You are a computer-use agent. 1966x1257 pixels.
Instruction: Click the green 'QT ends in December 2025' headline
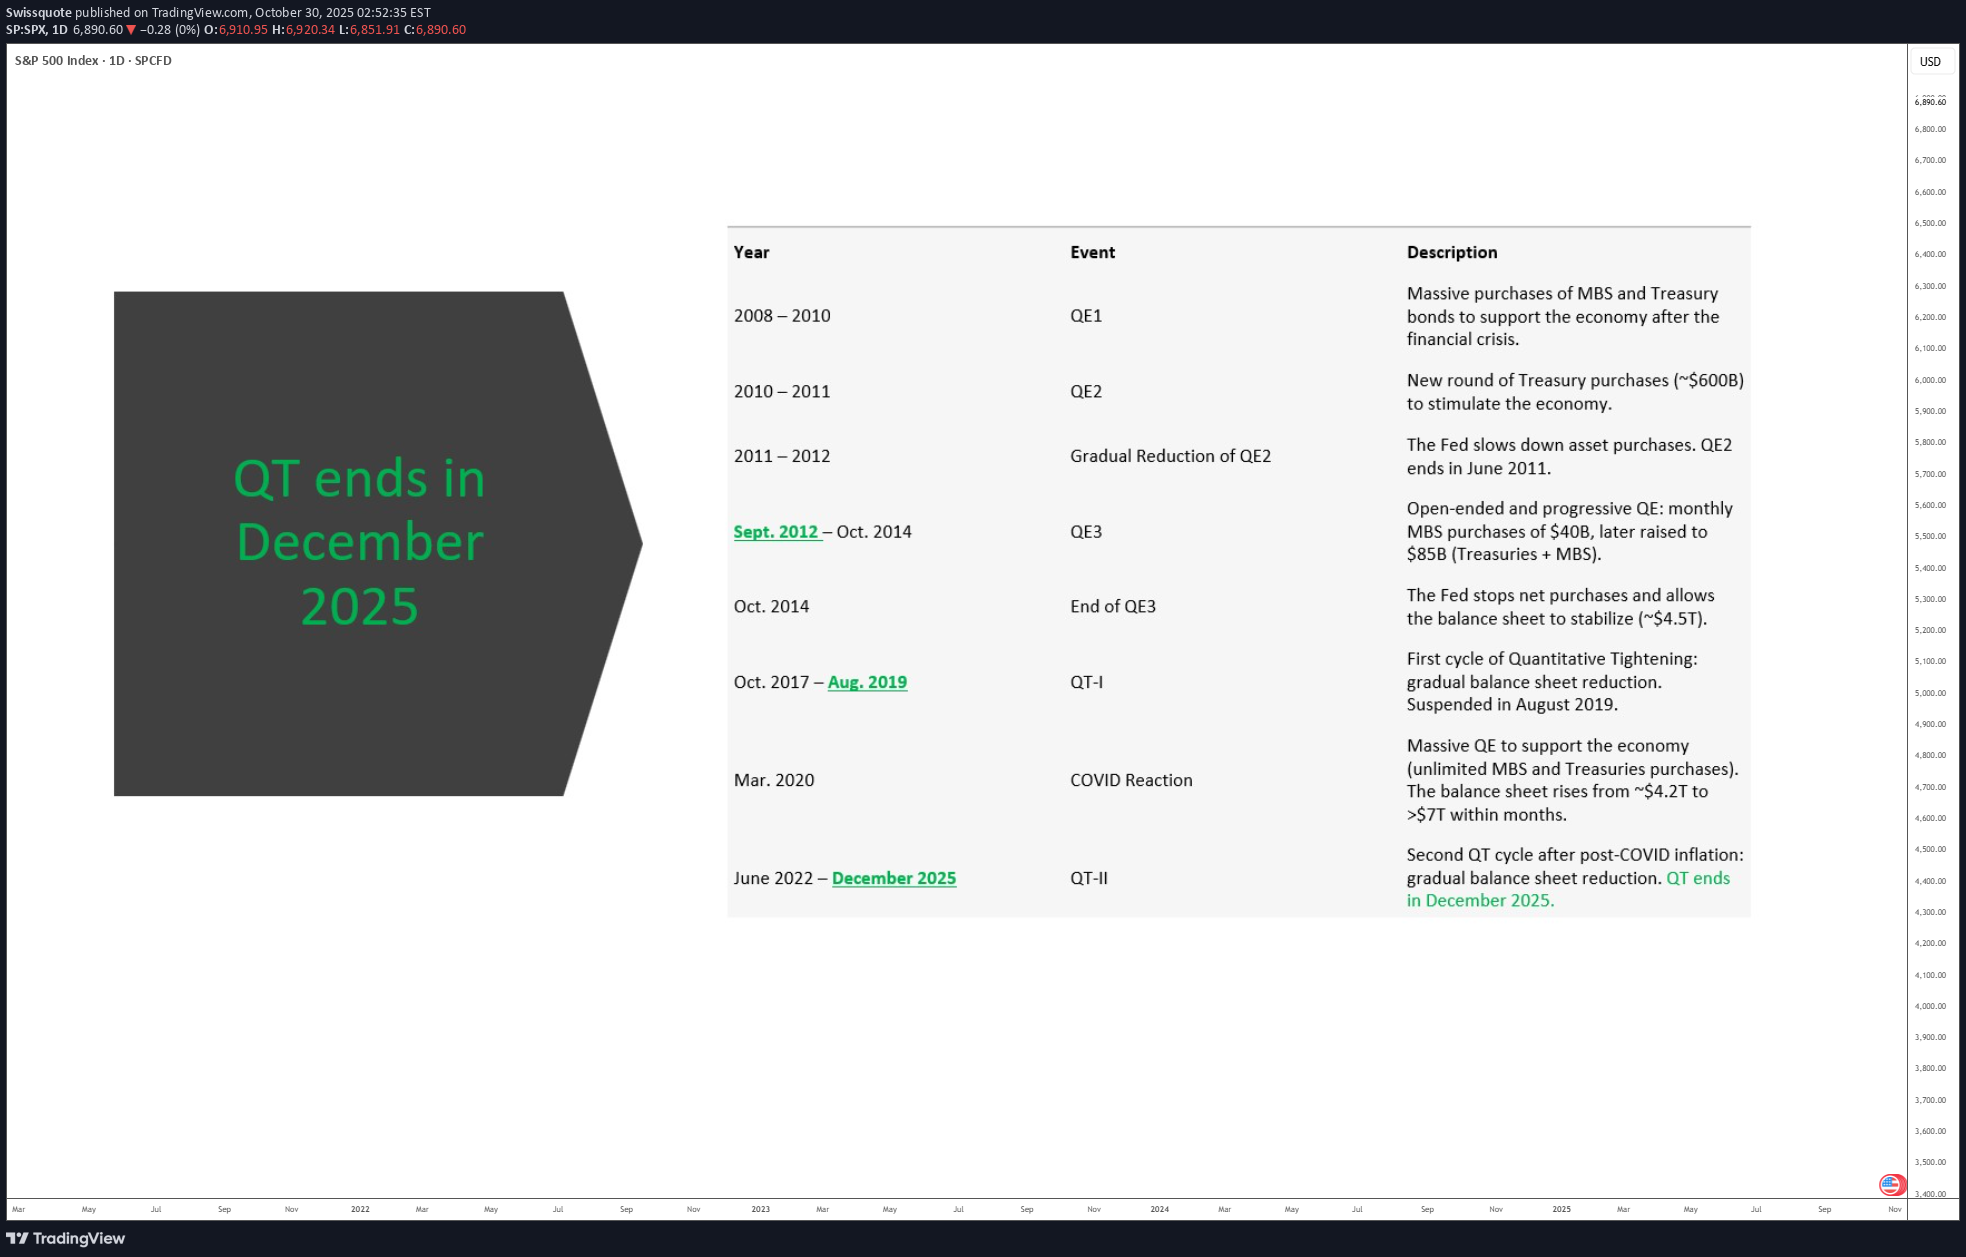(x=360, y=542)
